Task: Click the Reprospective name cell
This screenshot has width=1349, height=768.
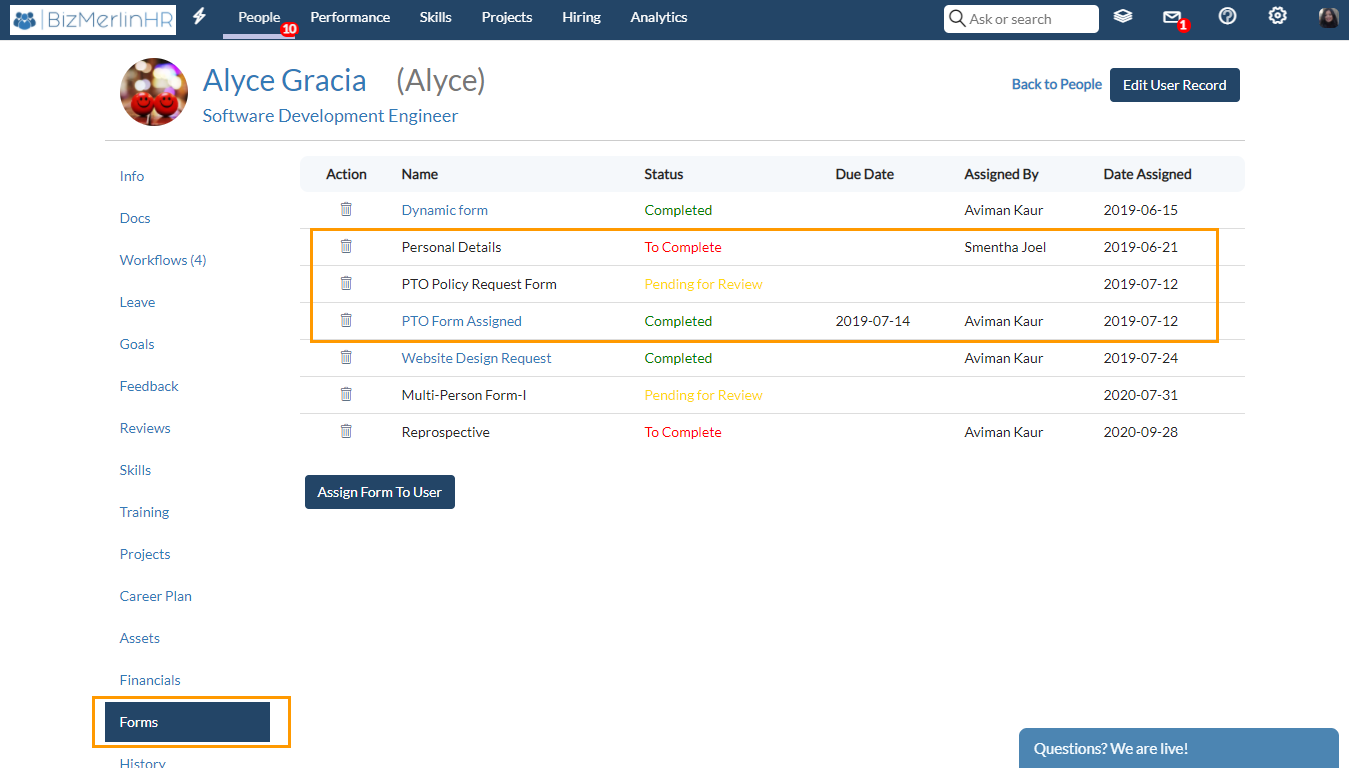Action: 446,432
